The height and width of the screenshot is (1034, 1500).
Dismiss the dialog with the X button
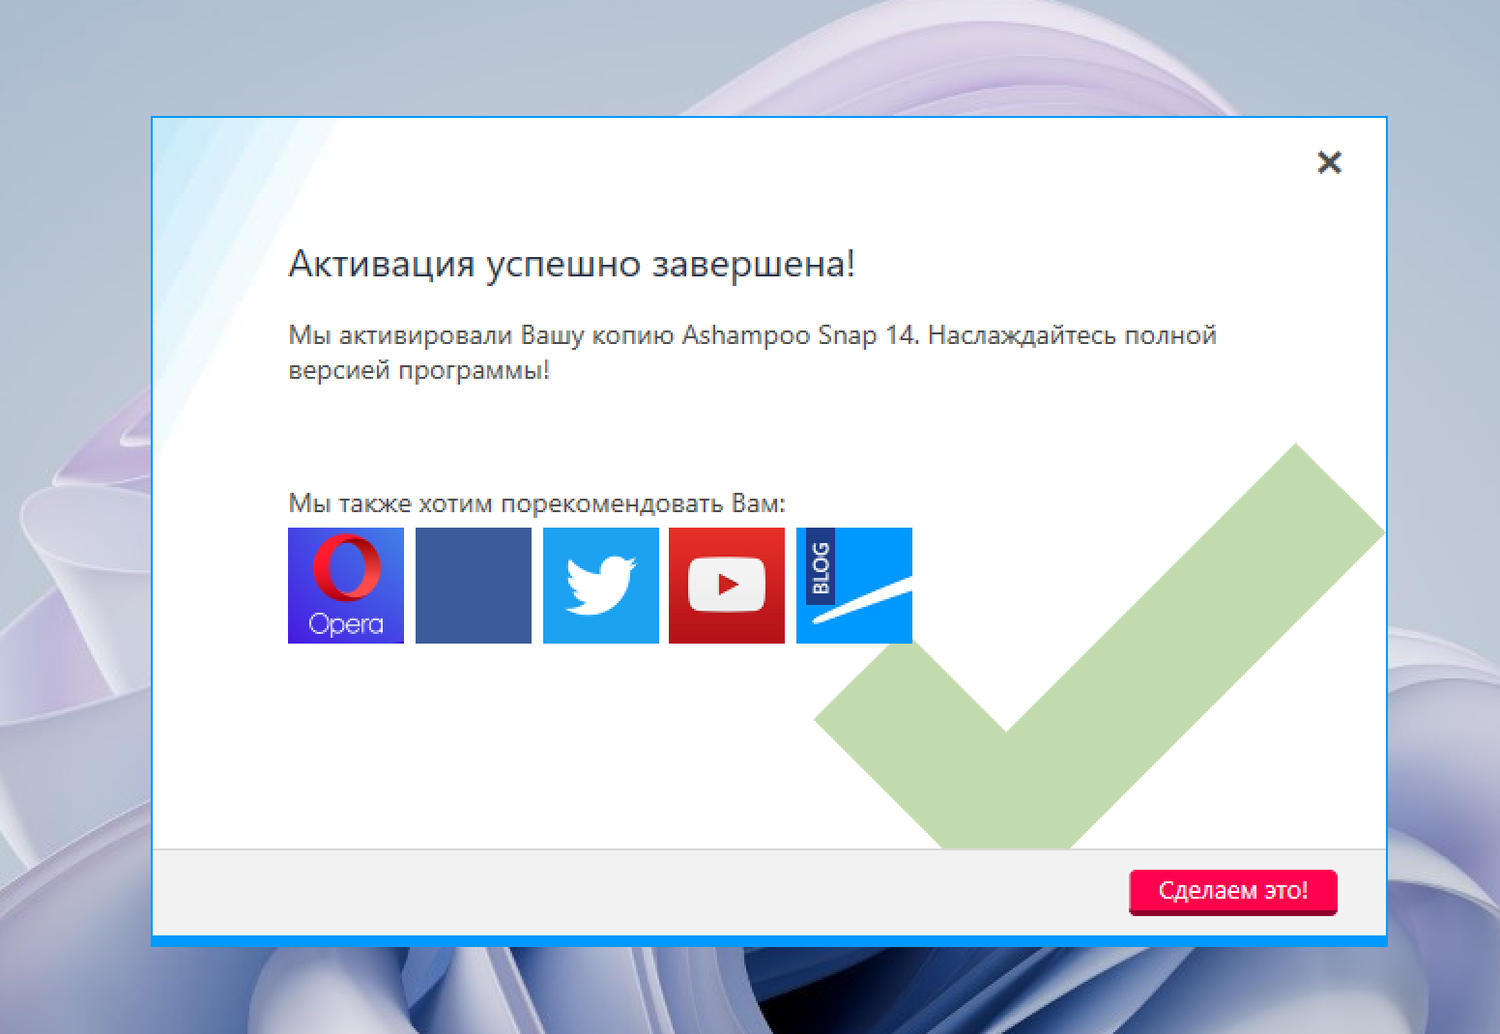coord(1330,162)
